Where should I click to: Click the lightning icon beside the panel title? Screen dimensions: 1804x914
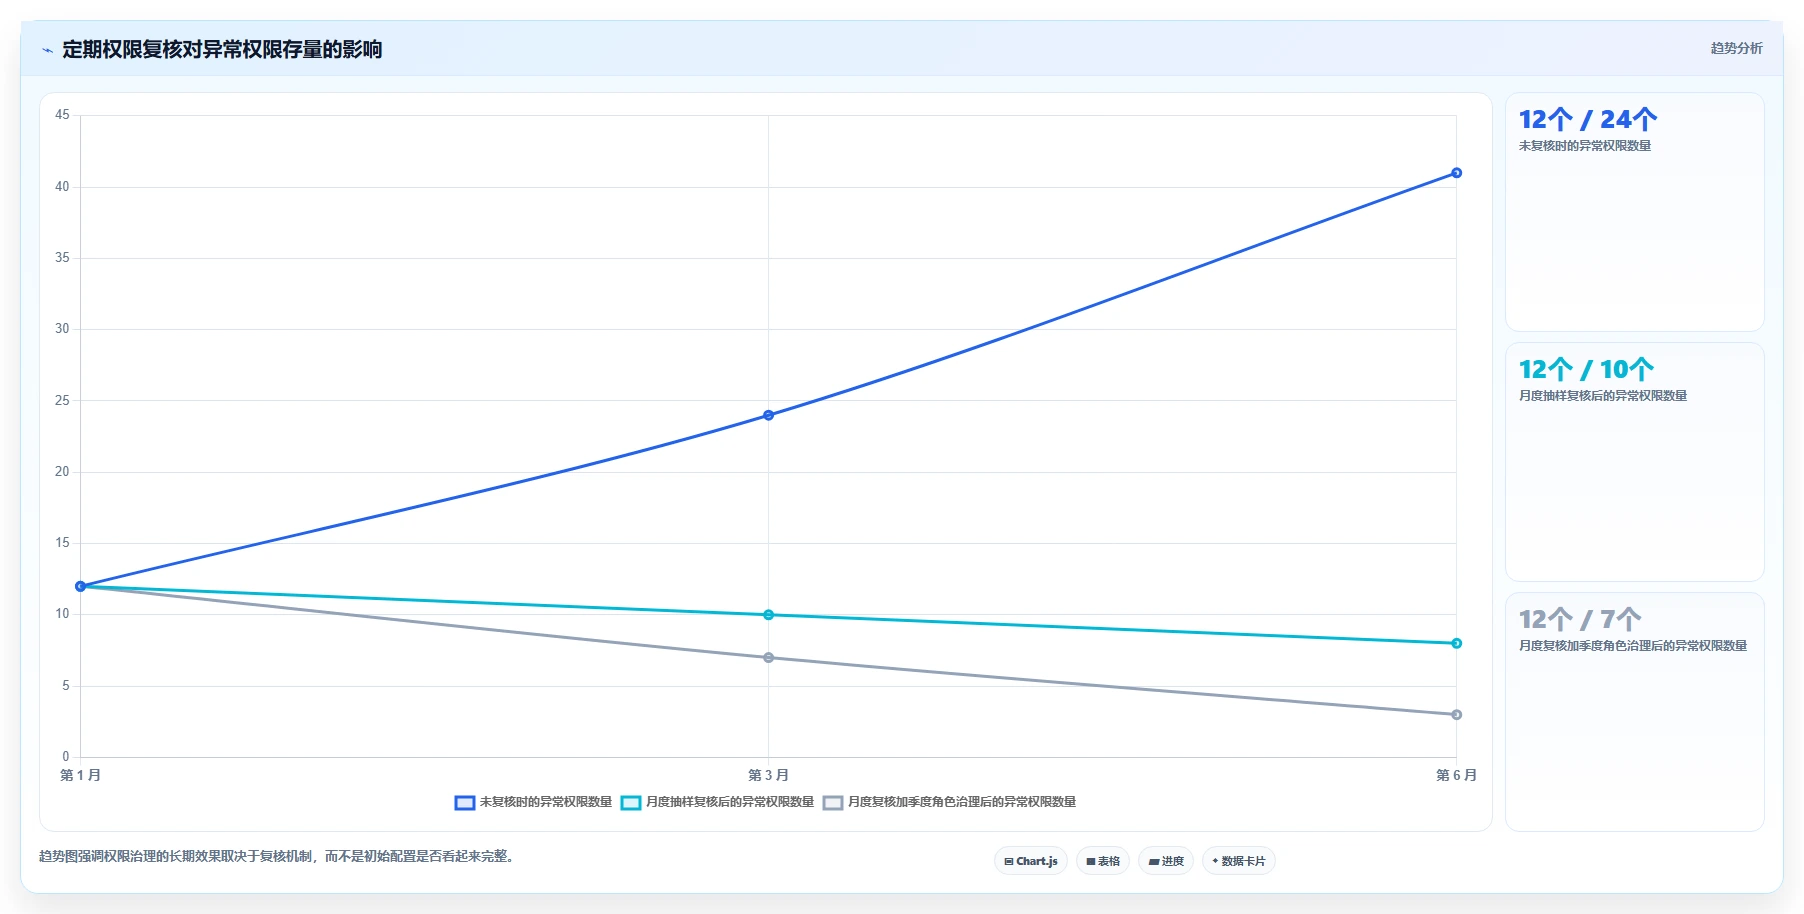(x=47, y=50)
